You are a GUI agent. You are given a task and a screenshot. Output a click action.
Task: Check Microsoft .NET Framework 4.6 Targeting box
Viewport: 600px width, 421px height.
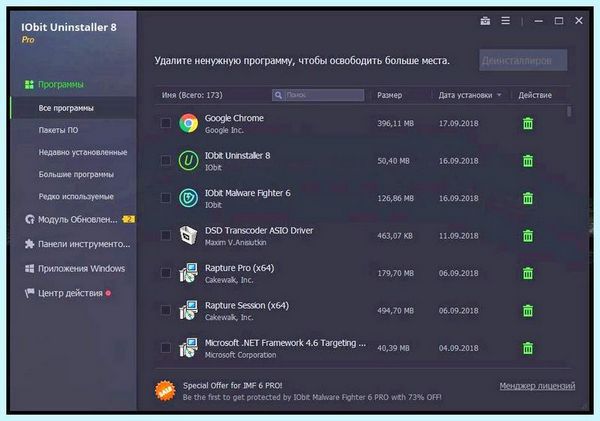(166, 348)
